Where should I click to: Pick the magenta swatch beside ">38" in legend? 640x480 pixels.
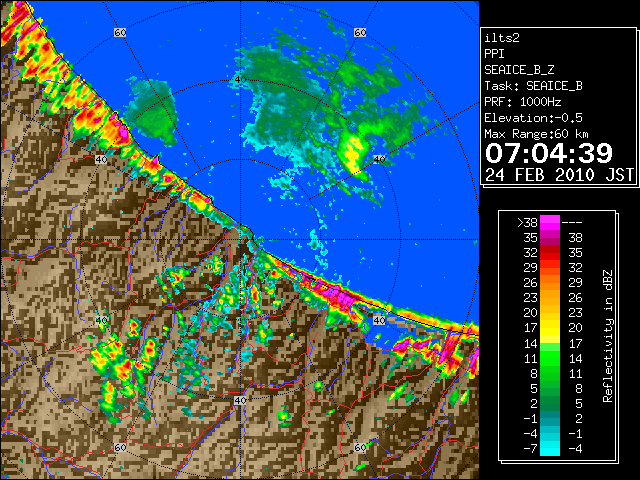550,223
